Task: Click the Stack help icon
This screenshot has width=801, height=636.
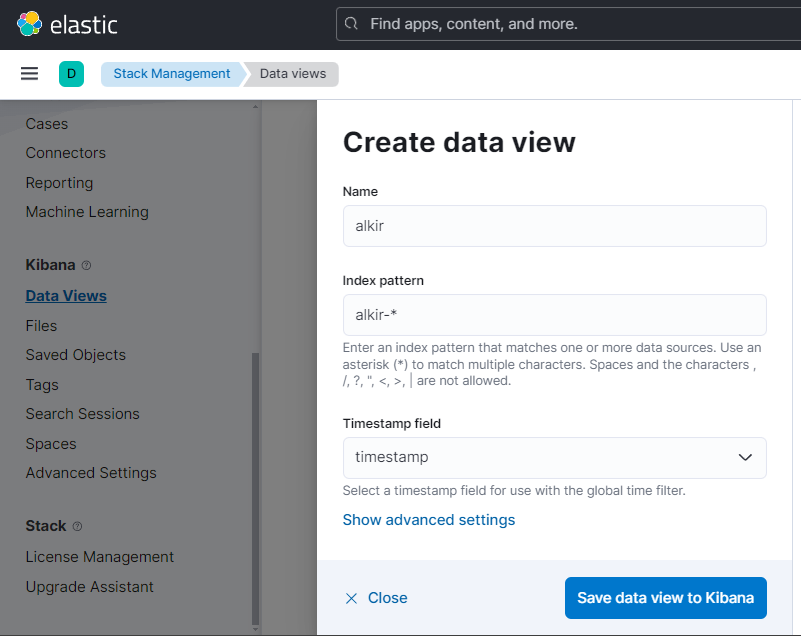Action: (77, 526)
